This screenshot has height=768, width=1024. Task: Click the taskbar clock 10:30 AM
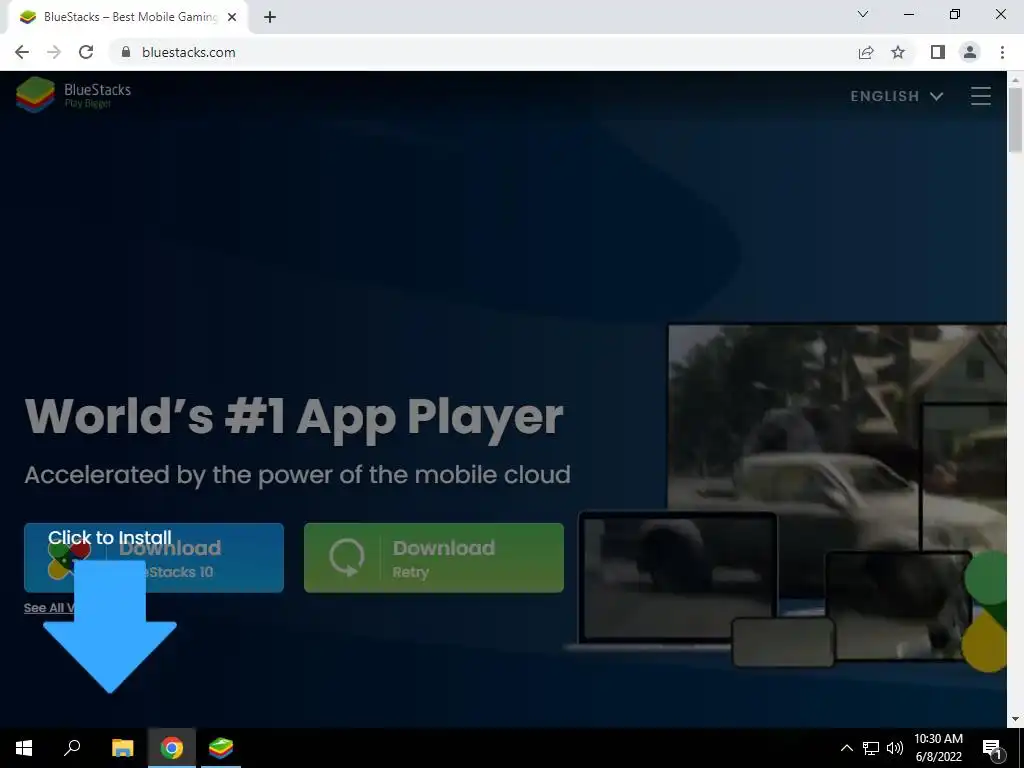point(938,748)
